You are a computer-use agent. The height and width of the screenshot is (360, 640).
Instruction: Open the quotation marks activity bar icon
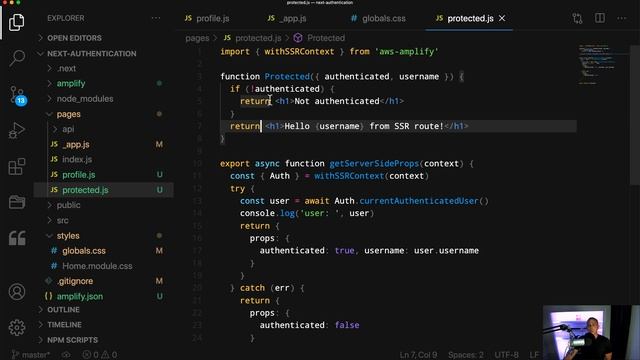[x=16, y=238]
